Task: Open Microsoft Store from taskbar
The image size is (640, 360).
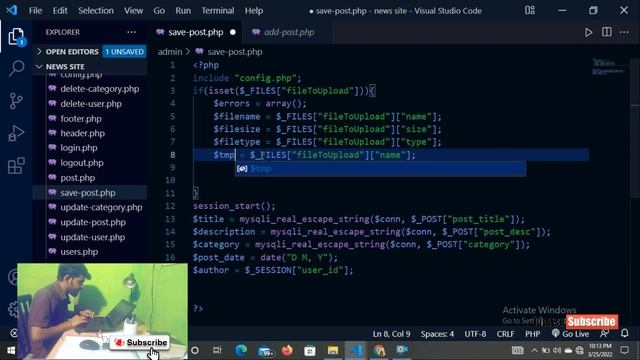Action: pyautogui.click(x=310, y=350)
